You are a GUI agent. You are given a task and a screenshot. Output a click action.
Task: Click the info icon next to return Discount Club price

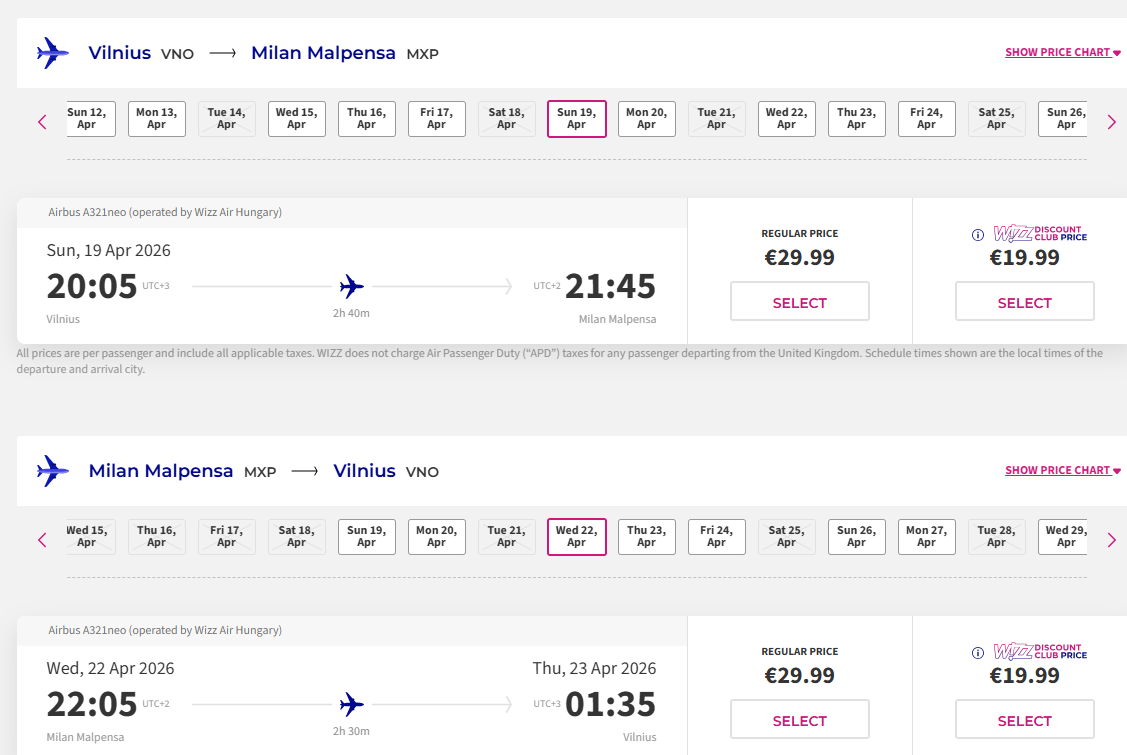[x=978, y=653]
